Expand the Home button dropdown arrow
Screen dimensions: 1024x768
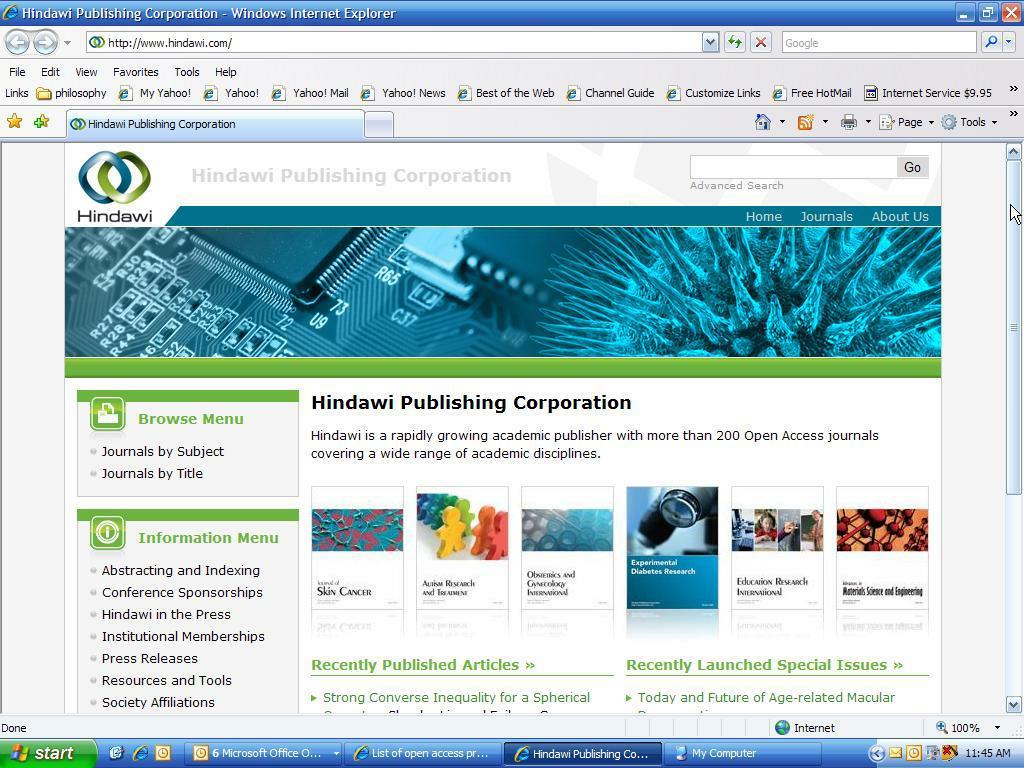click(782, 122)
